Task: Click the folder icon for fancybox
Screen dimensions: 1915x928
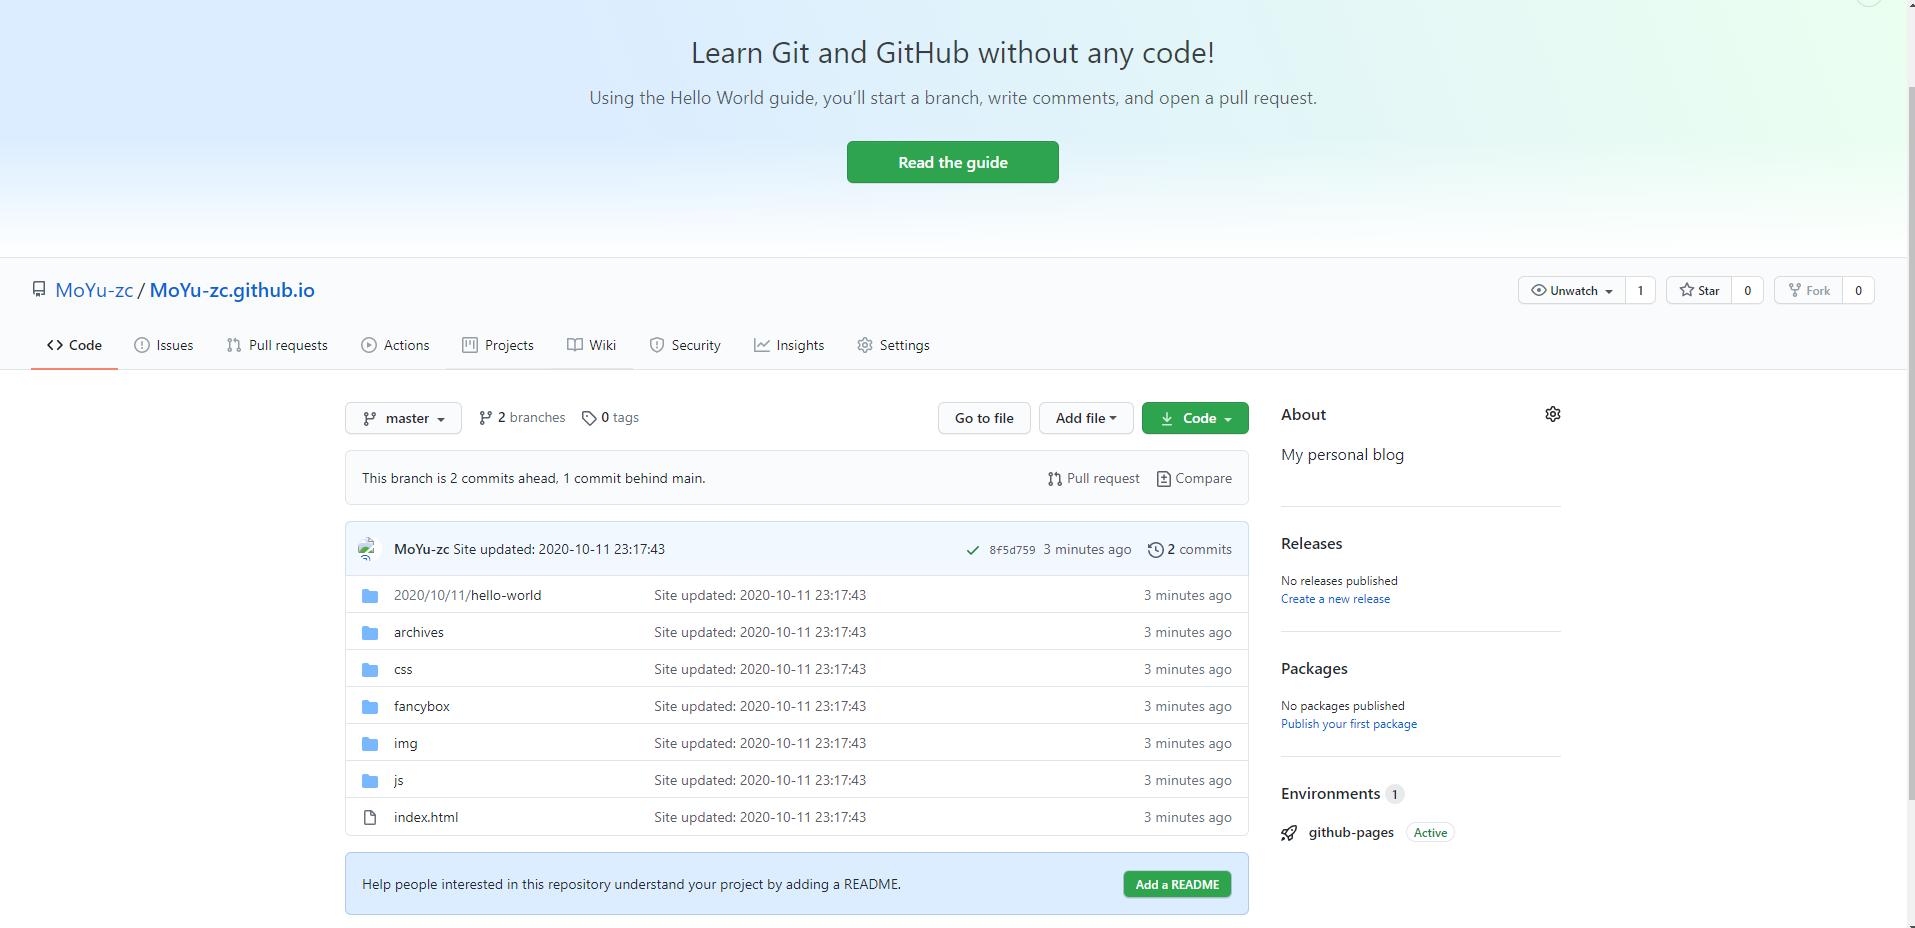Action: [x=370, y=707]
